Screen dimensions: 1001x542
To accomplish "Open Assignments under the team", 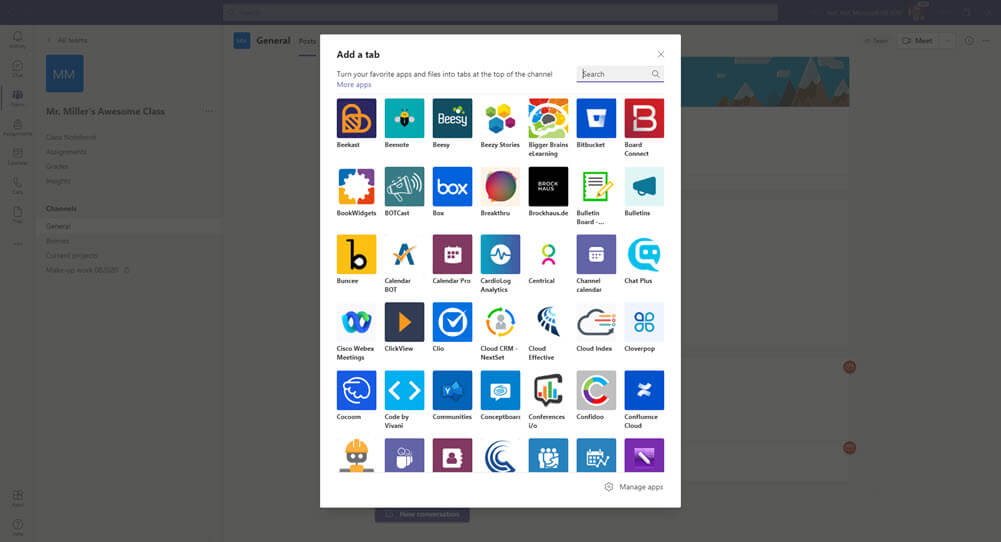I will [x=66, y=152].
